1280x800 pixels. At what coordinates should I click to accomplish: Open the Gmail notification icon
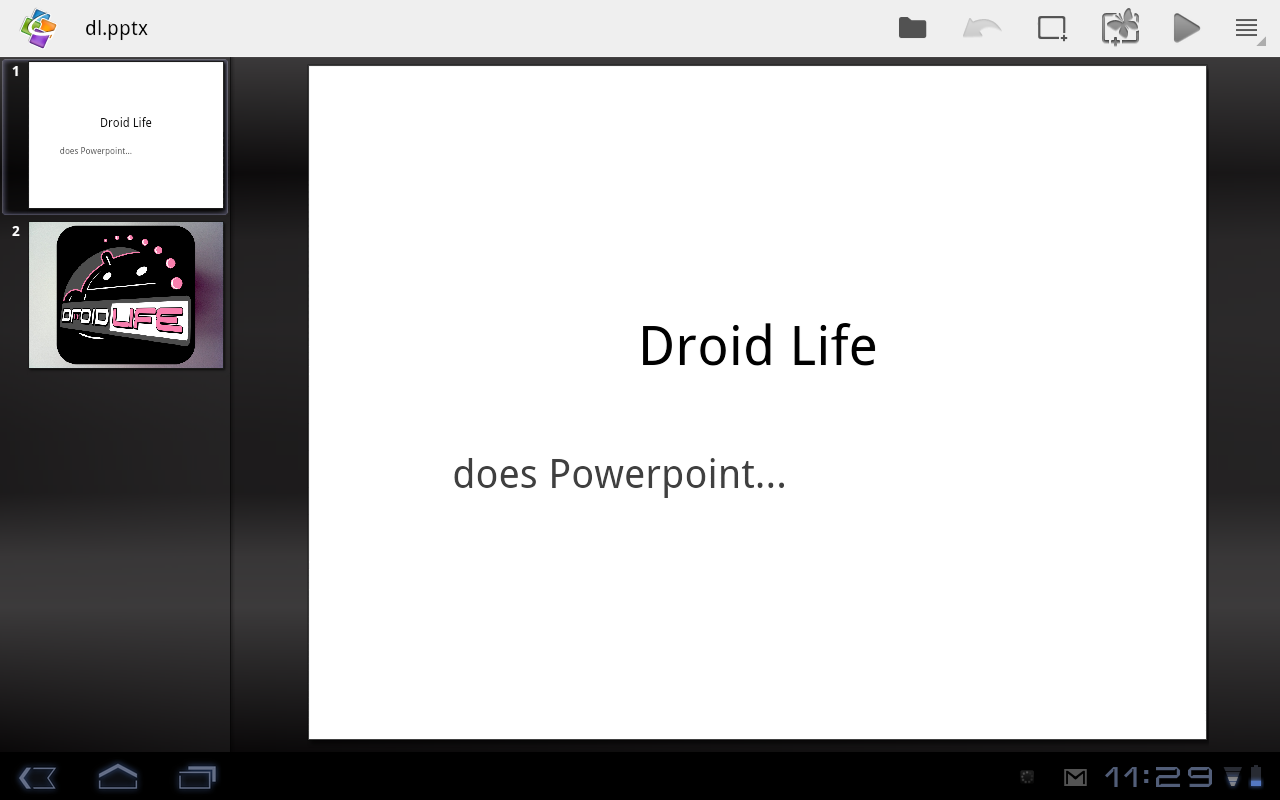point(1075,777)
